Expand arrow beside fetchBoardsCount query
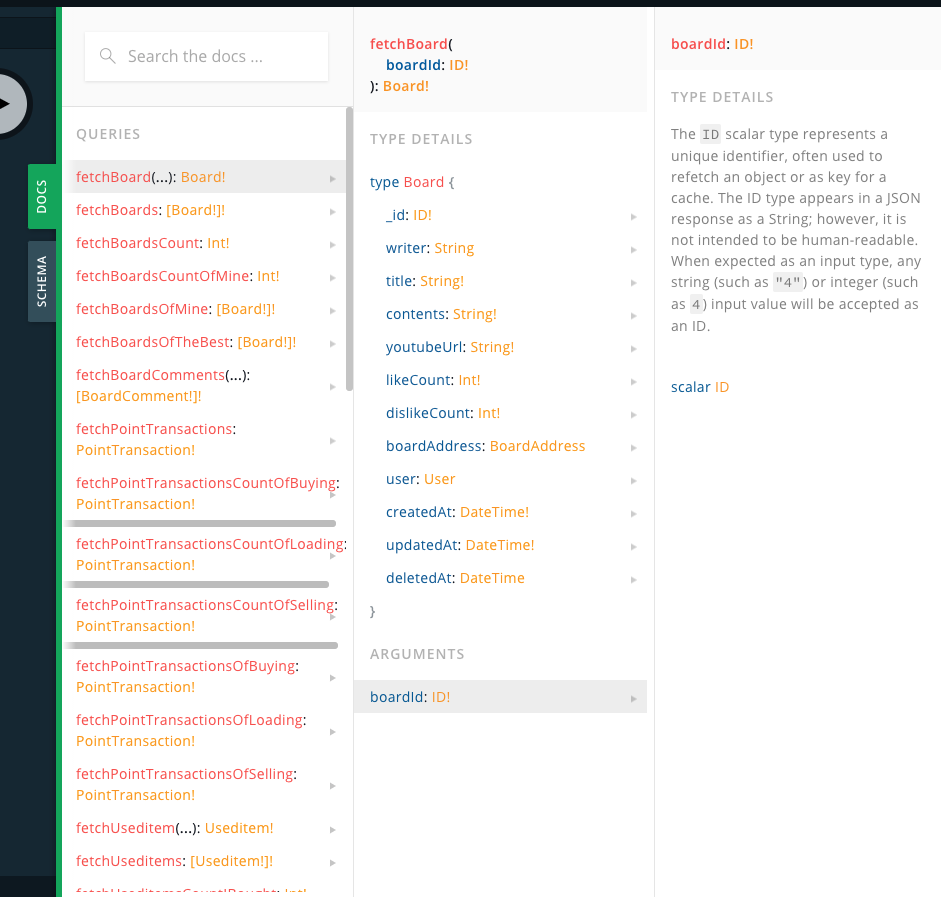 [x=332, y=244]
